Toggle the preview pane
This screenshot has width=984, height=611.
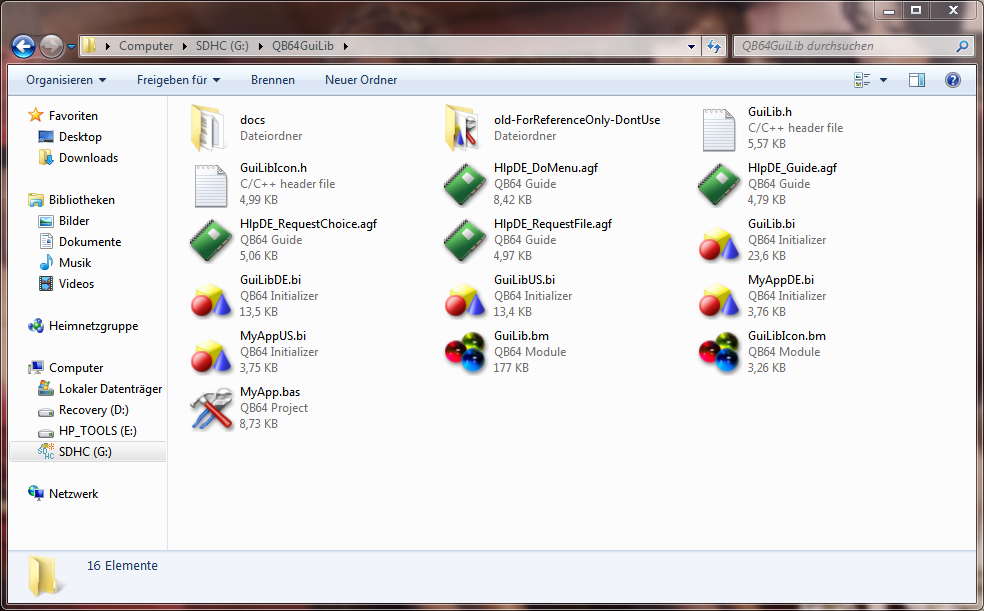917,80
